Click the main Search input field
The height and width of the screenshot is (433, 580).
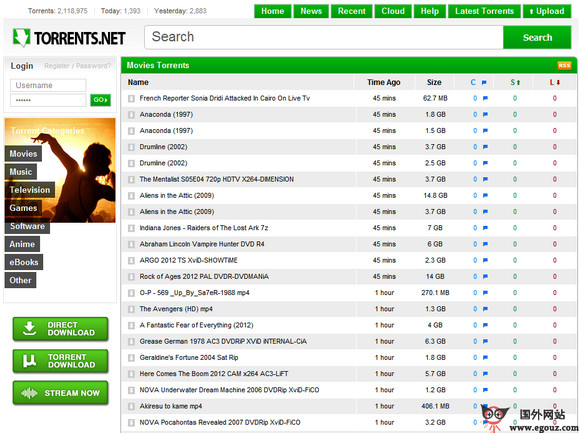click(x=324, y=37)
